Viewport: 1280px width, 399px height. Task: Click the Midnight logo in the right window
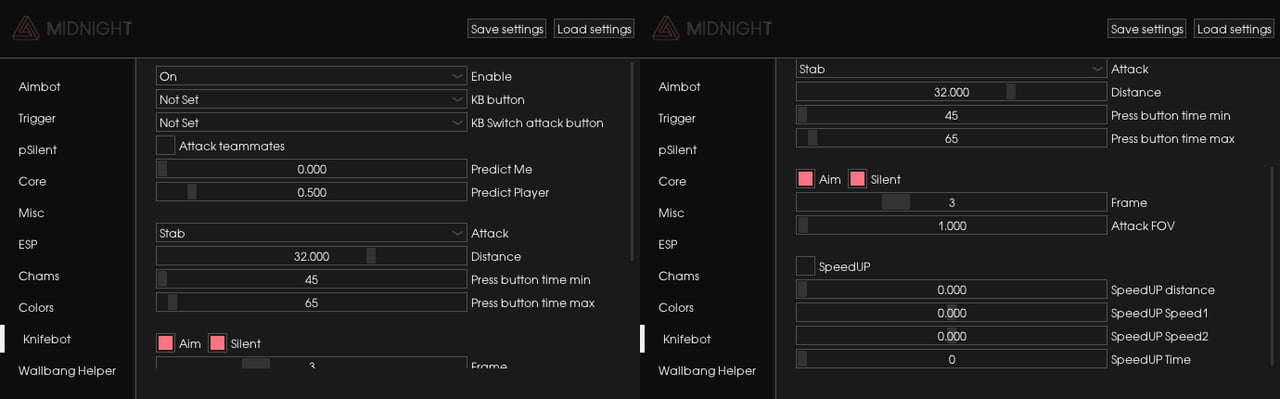(x=711, y=28)
